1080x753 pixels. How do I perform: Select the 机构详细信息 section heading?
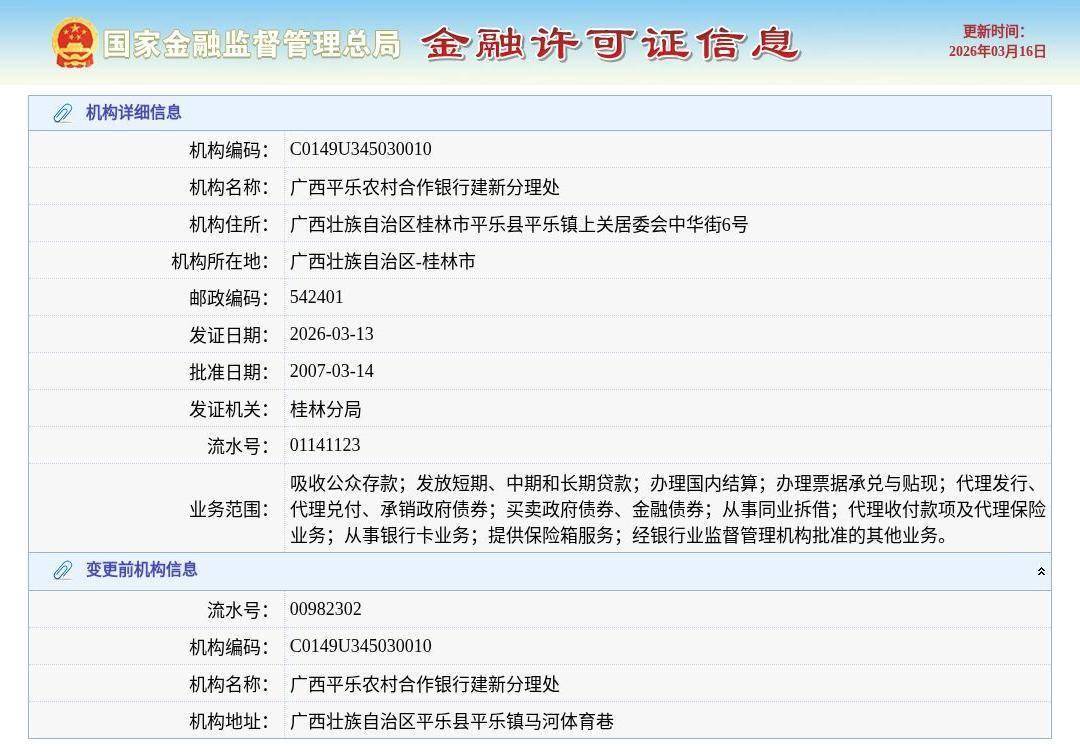(x=133, y=113)
